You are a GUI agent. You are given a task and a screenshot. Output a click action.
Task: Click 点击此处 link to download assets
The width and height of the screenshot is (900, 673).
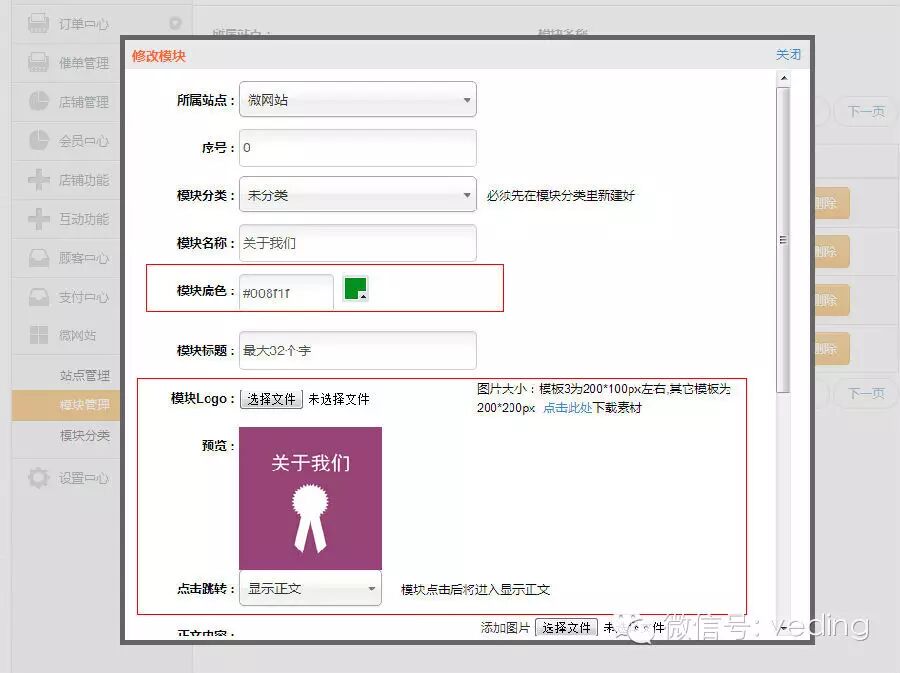click(567, 407)
